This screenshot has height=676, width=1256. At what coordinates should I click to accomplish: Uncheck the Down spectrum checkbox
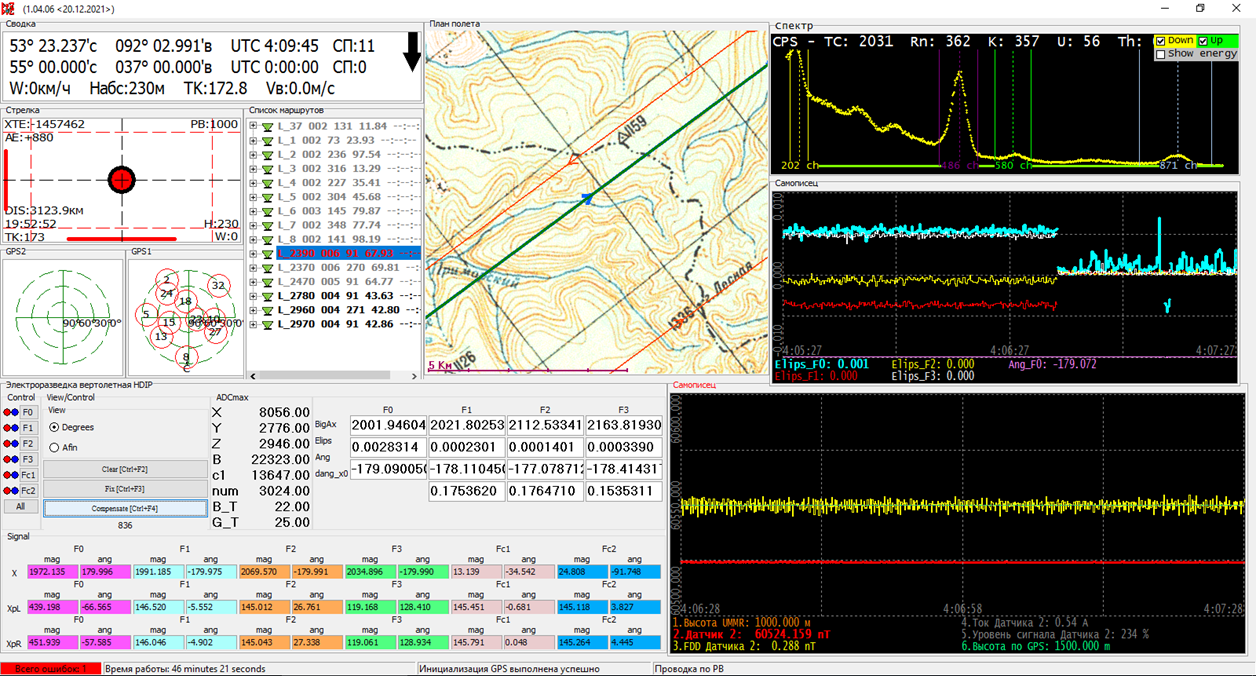(x=1160, y=41)
